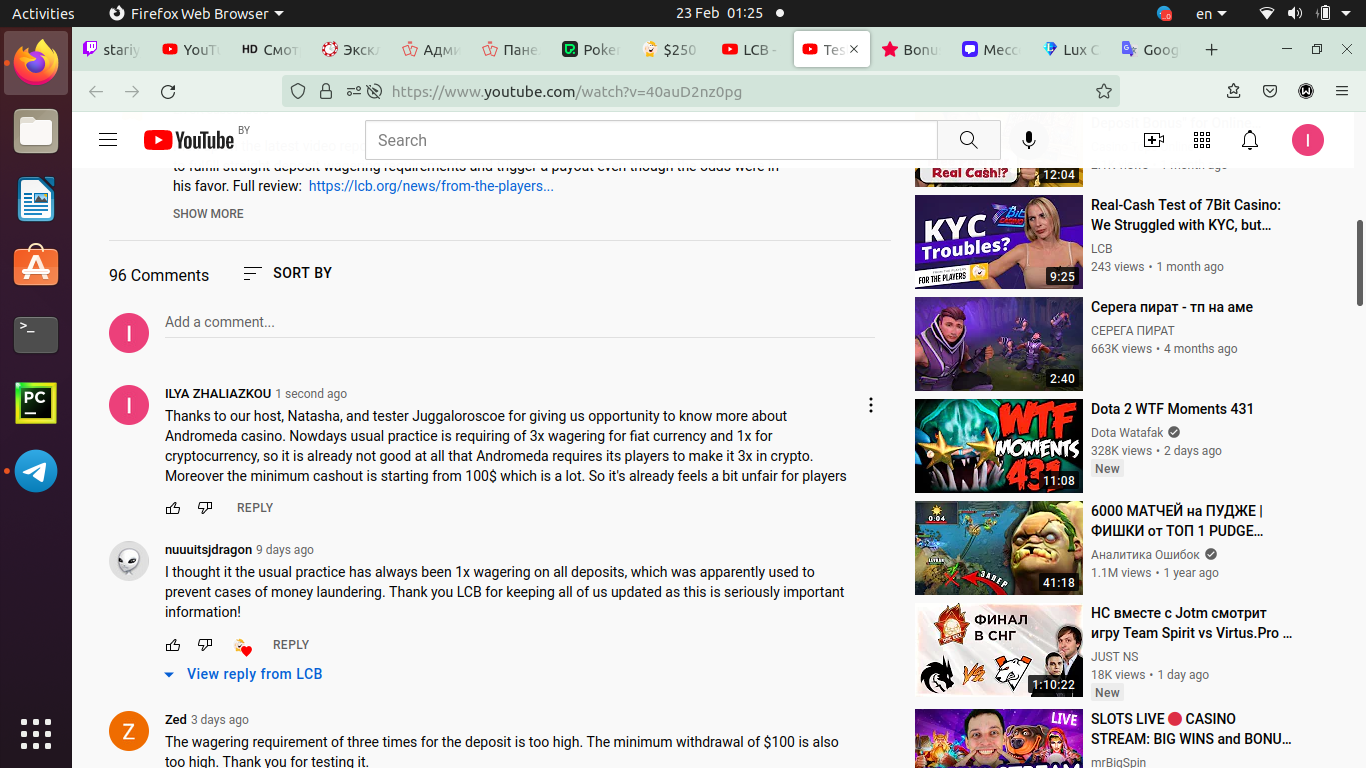Open Ubuntu Software from the dock
This screenshot has width=1366, height=768.
coord(36,267)
